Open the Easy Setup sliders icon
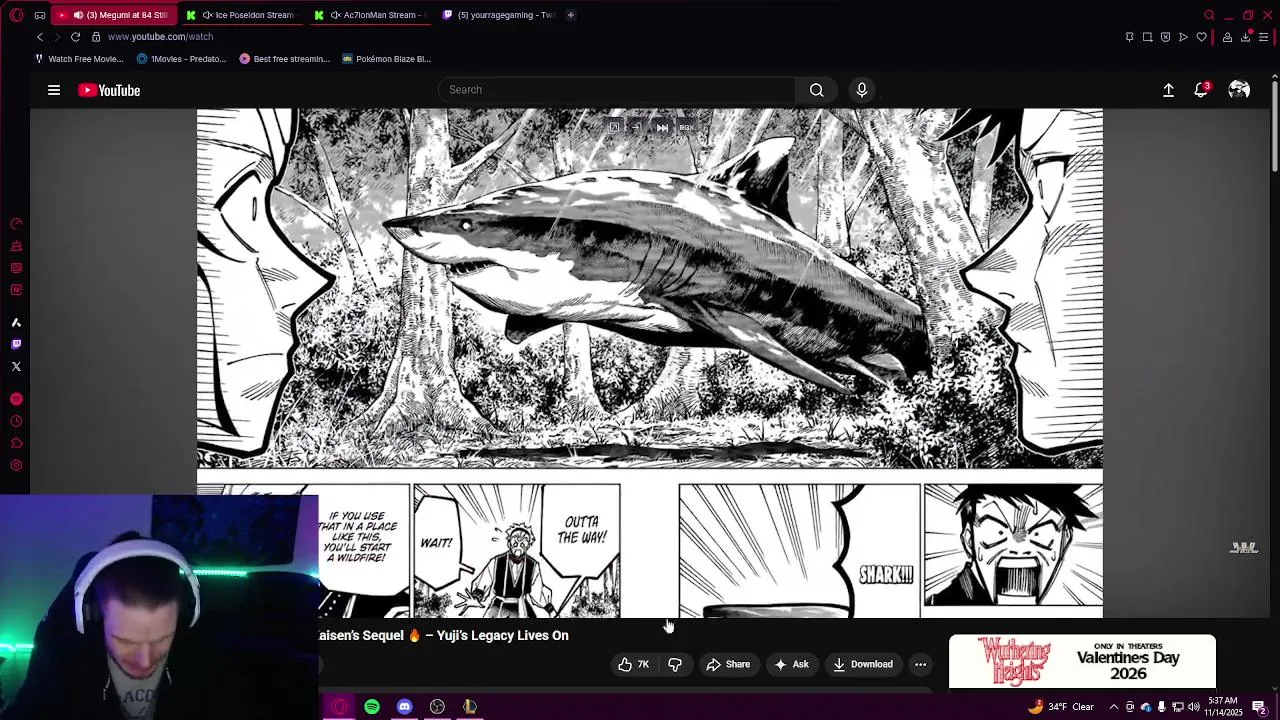Screen dimensions: 1280x720 pyautogui.click(x=1264, y=37)
